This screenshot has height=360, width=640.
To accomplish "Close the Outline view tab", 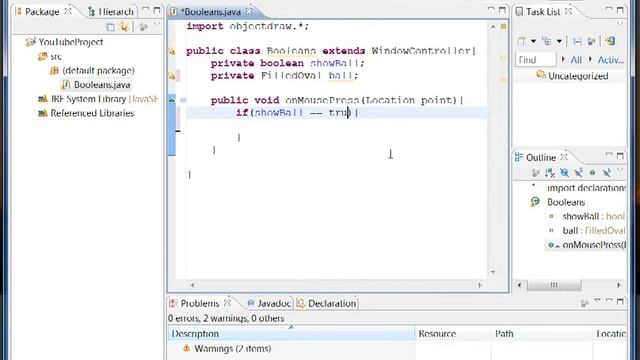I will pos(564,157).
